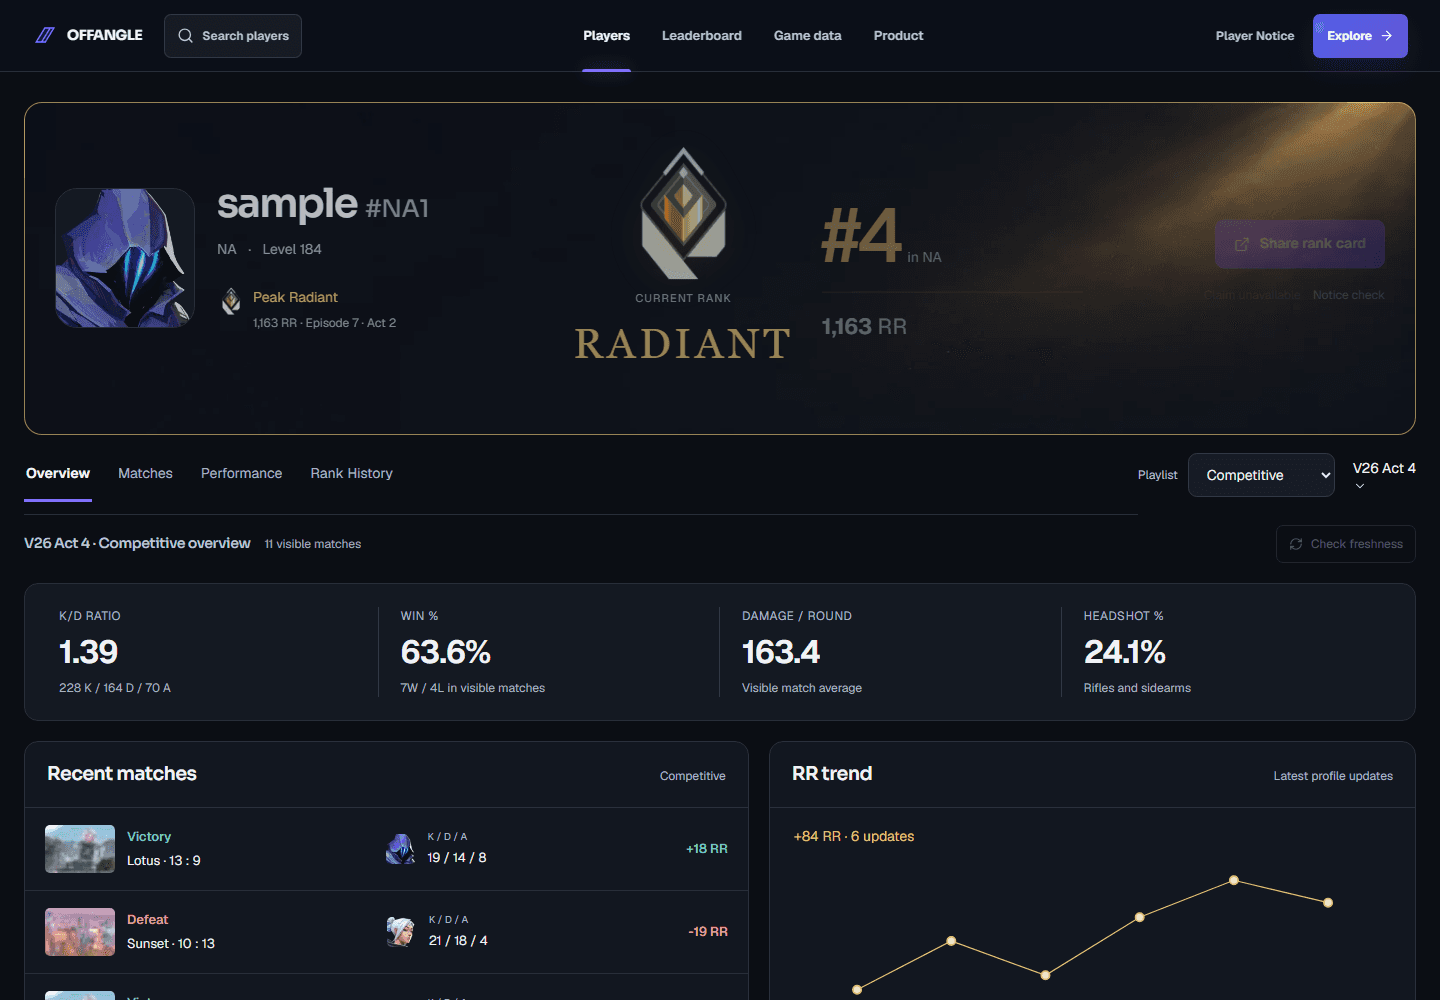Image resolution: width=1440 pixels, height=1000 pixels.
Task: Click the Peak Radiant badge icon
Action: click(x=231, y=301)
